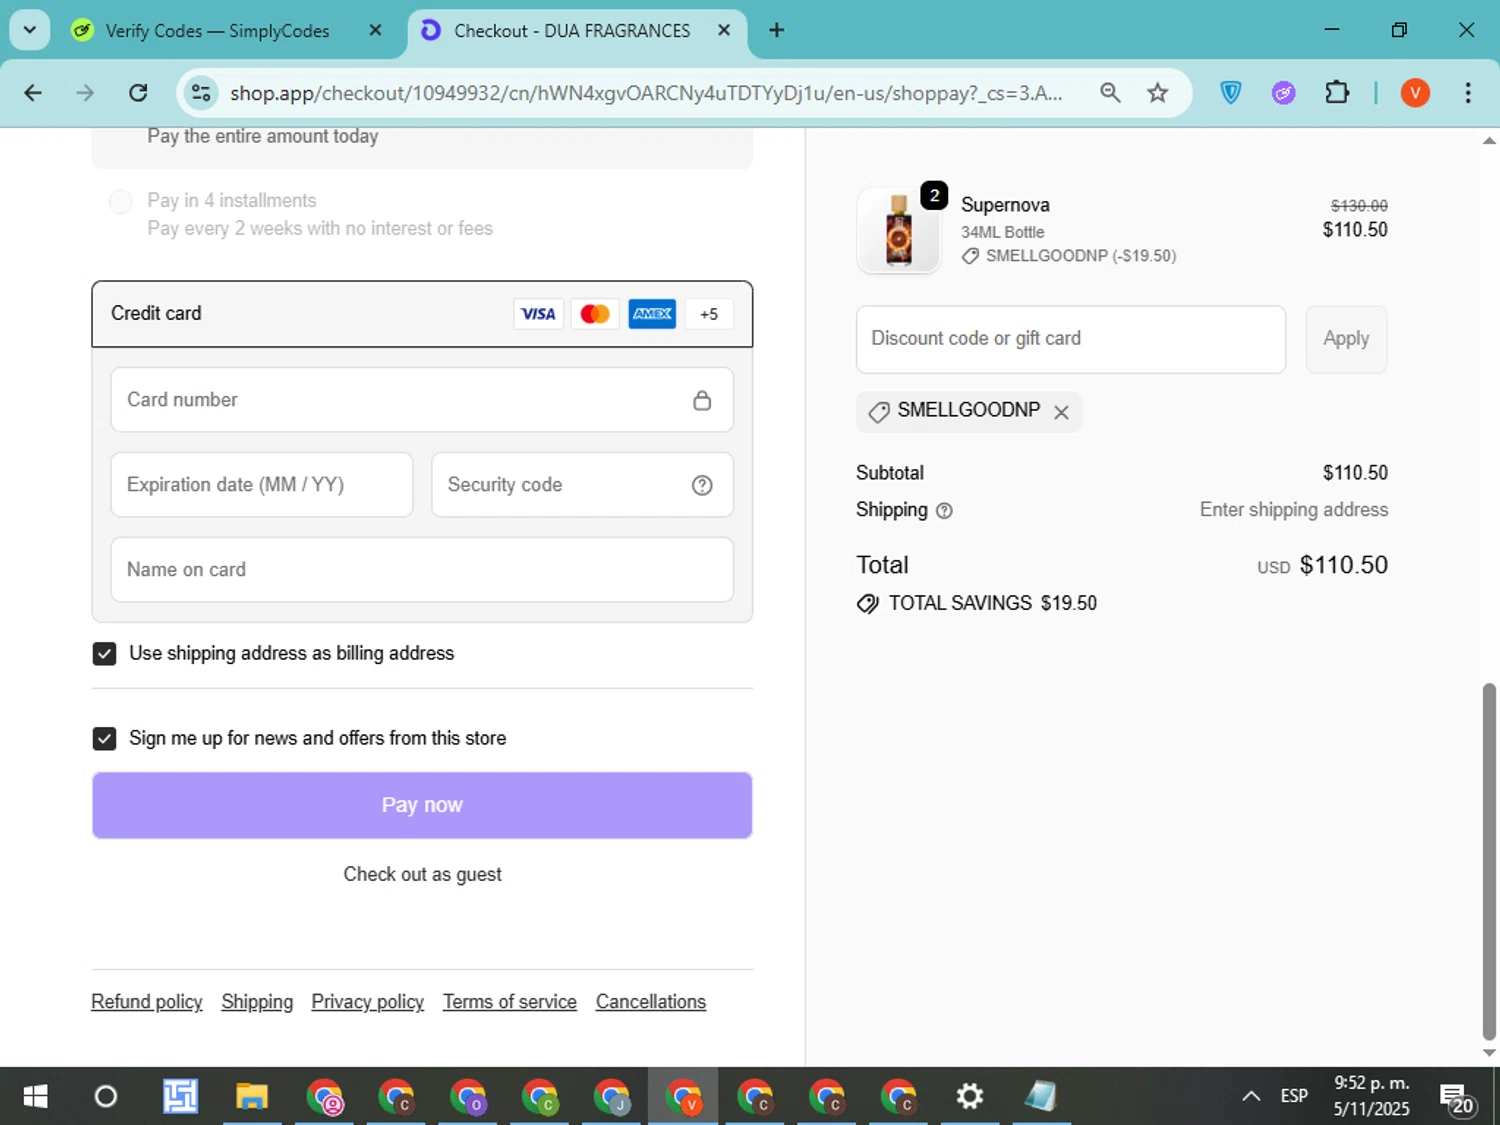Show the +5 additional card brands

pyautogui.click(x=709, y=314)
